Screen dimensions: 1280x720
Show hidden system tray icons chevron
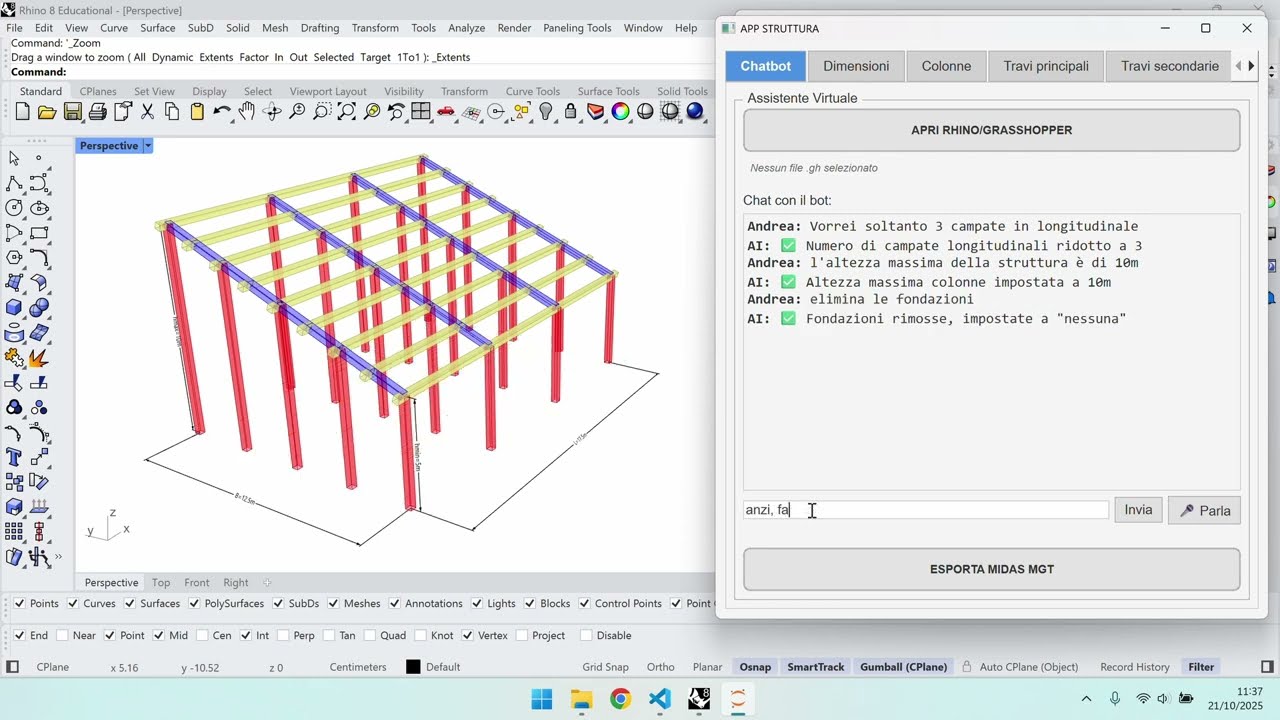1087,698
